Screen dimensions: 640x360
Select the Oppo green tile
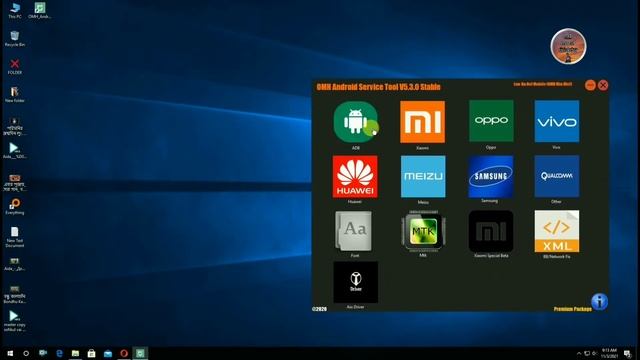[x=491, y=121]
